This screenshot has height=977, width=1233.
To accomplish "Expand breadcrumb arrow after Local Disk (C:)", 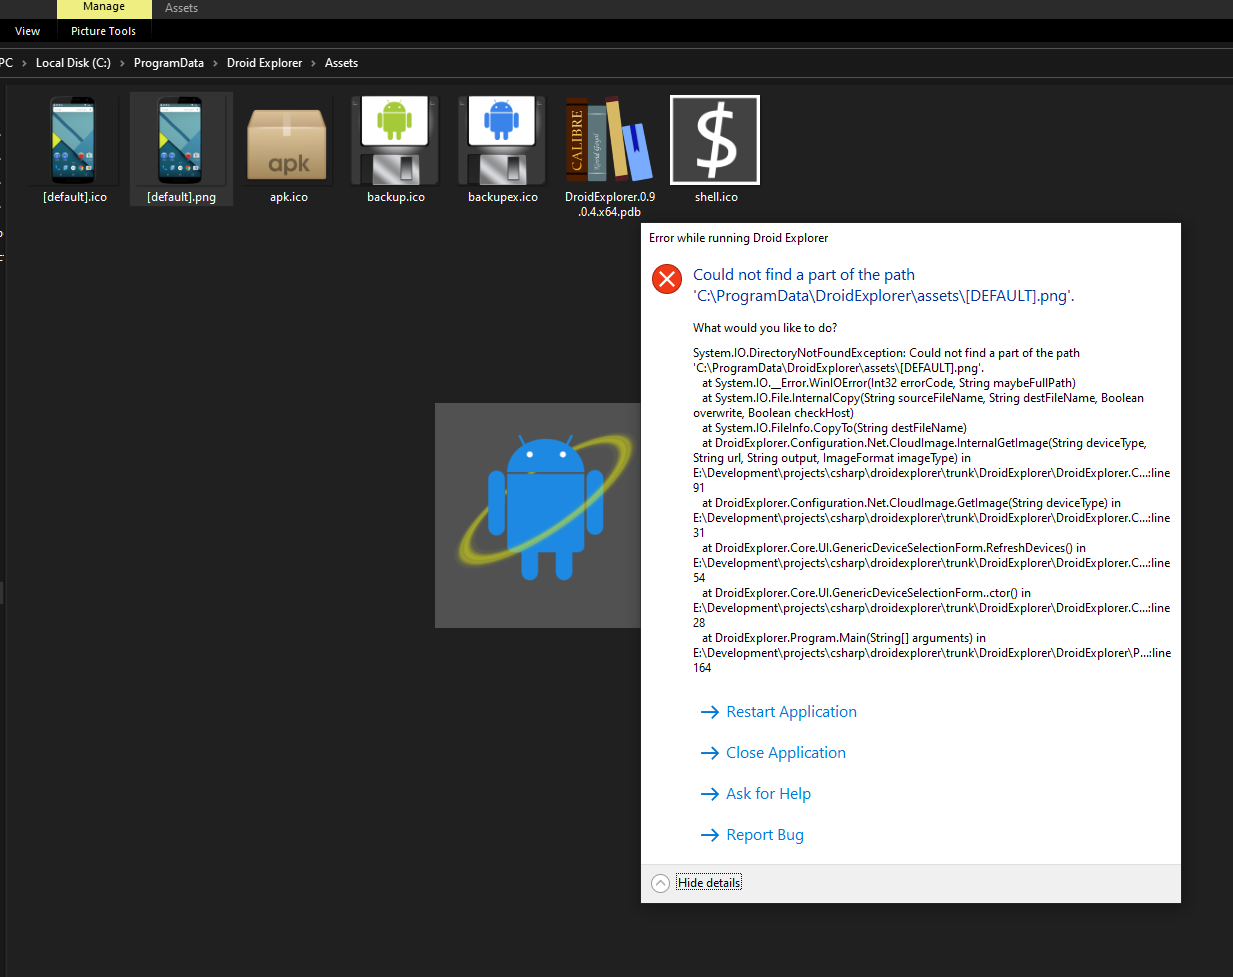I will coord(122,63).
